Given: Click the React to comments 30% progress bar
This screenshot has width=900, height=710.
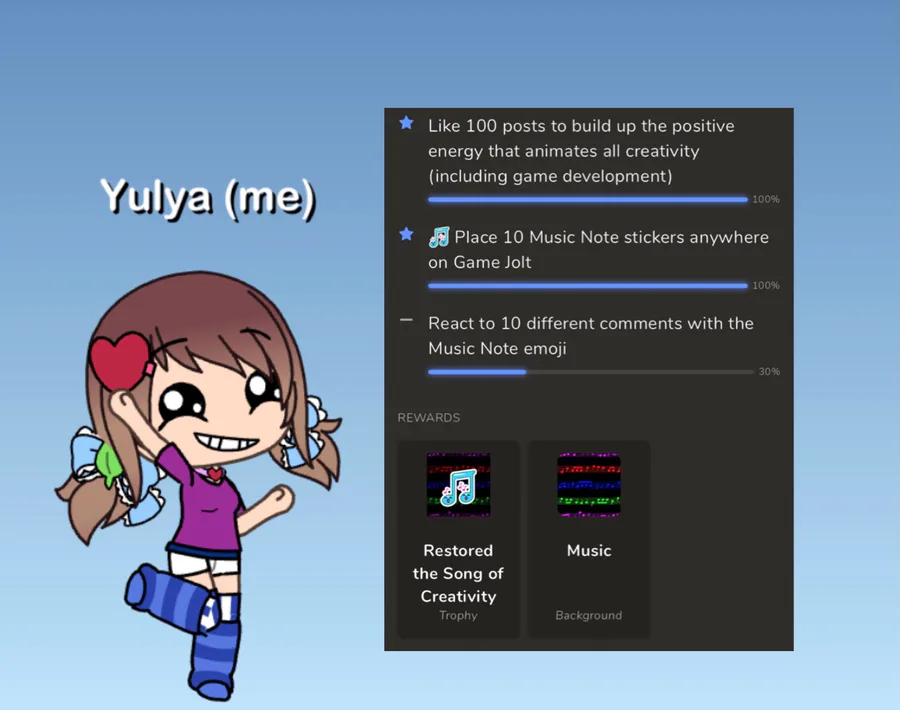Looking at the screenshot, I should point(591,372).
